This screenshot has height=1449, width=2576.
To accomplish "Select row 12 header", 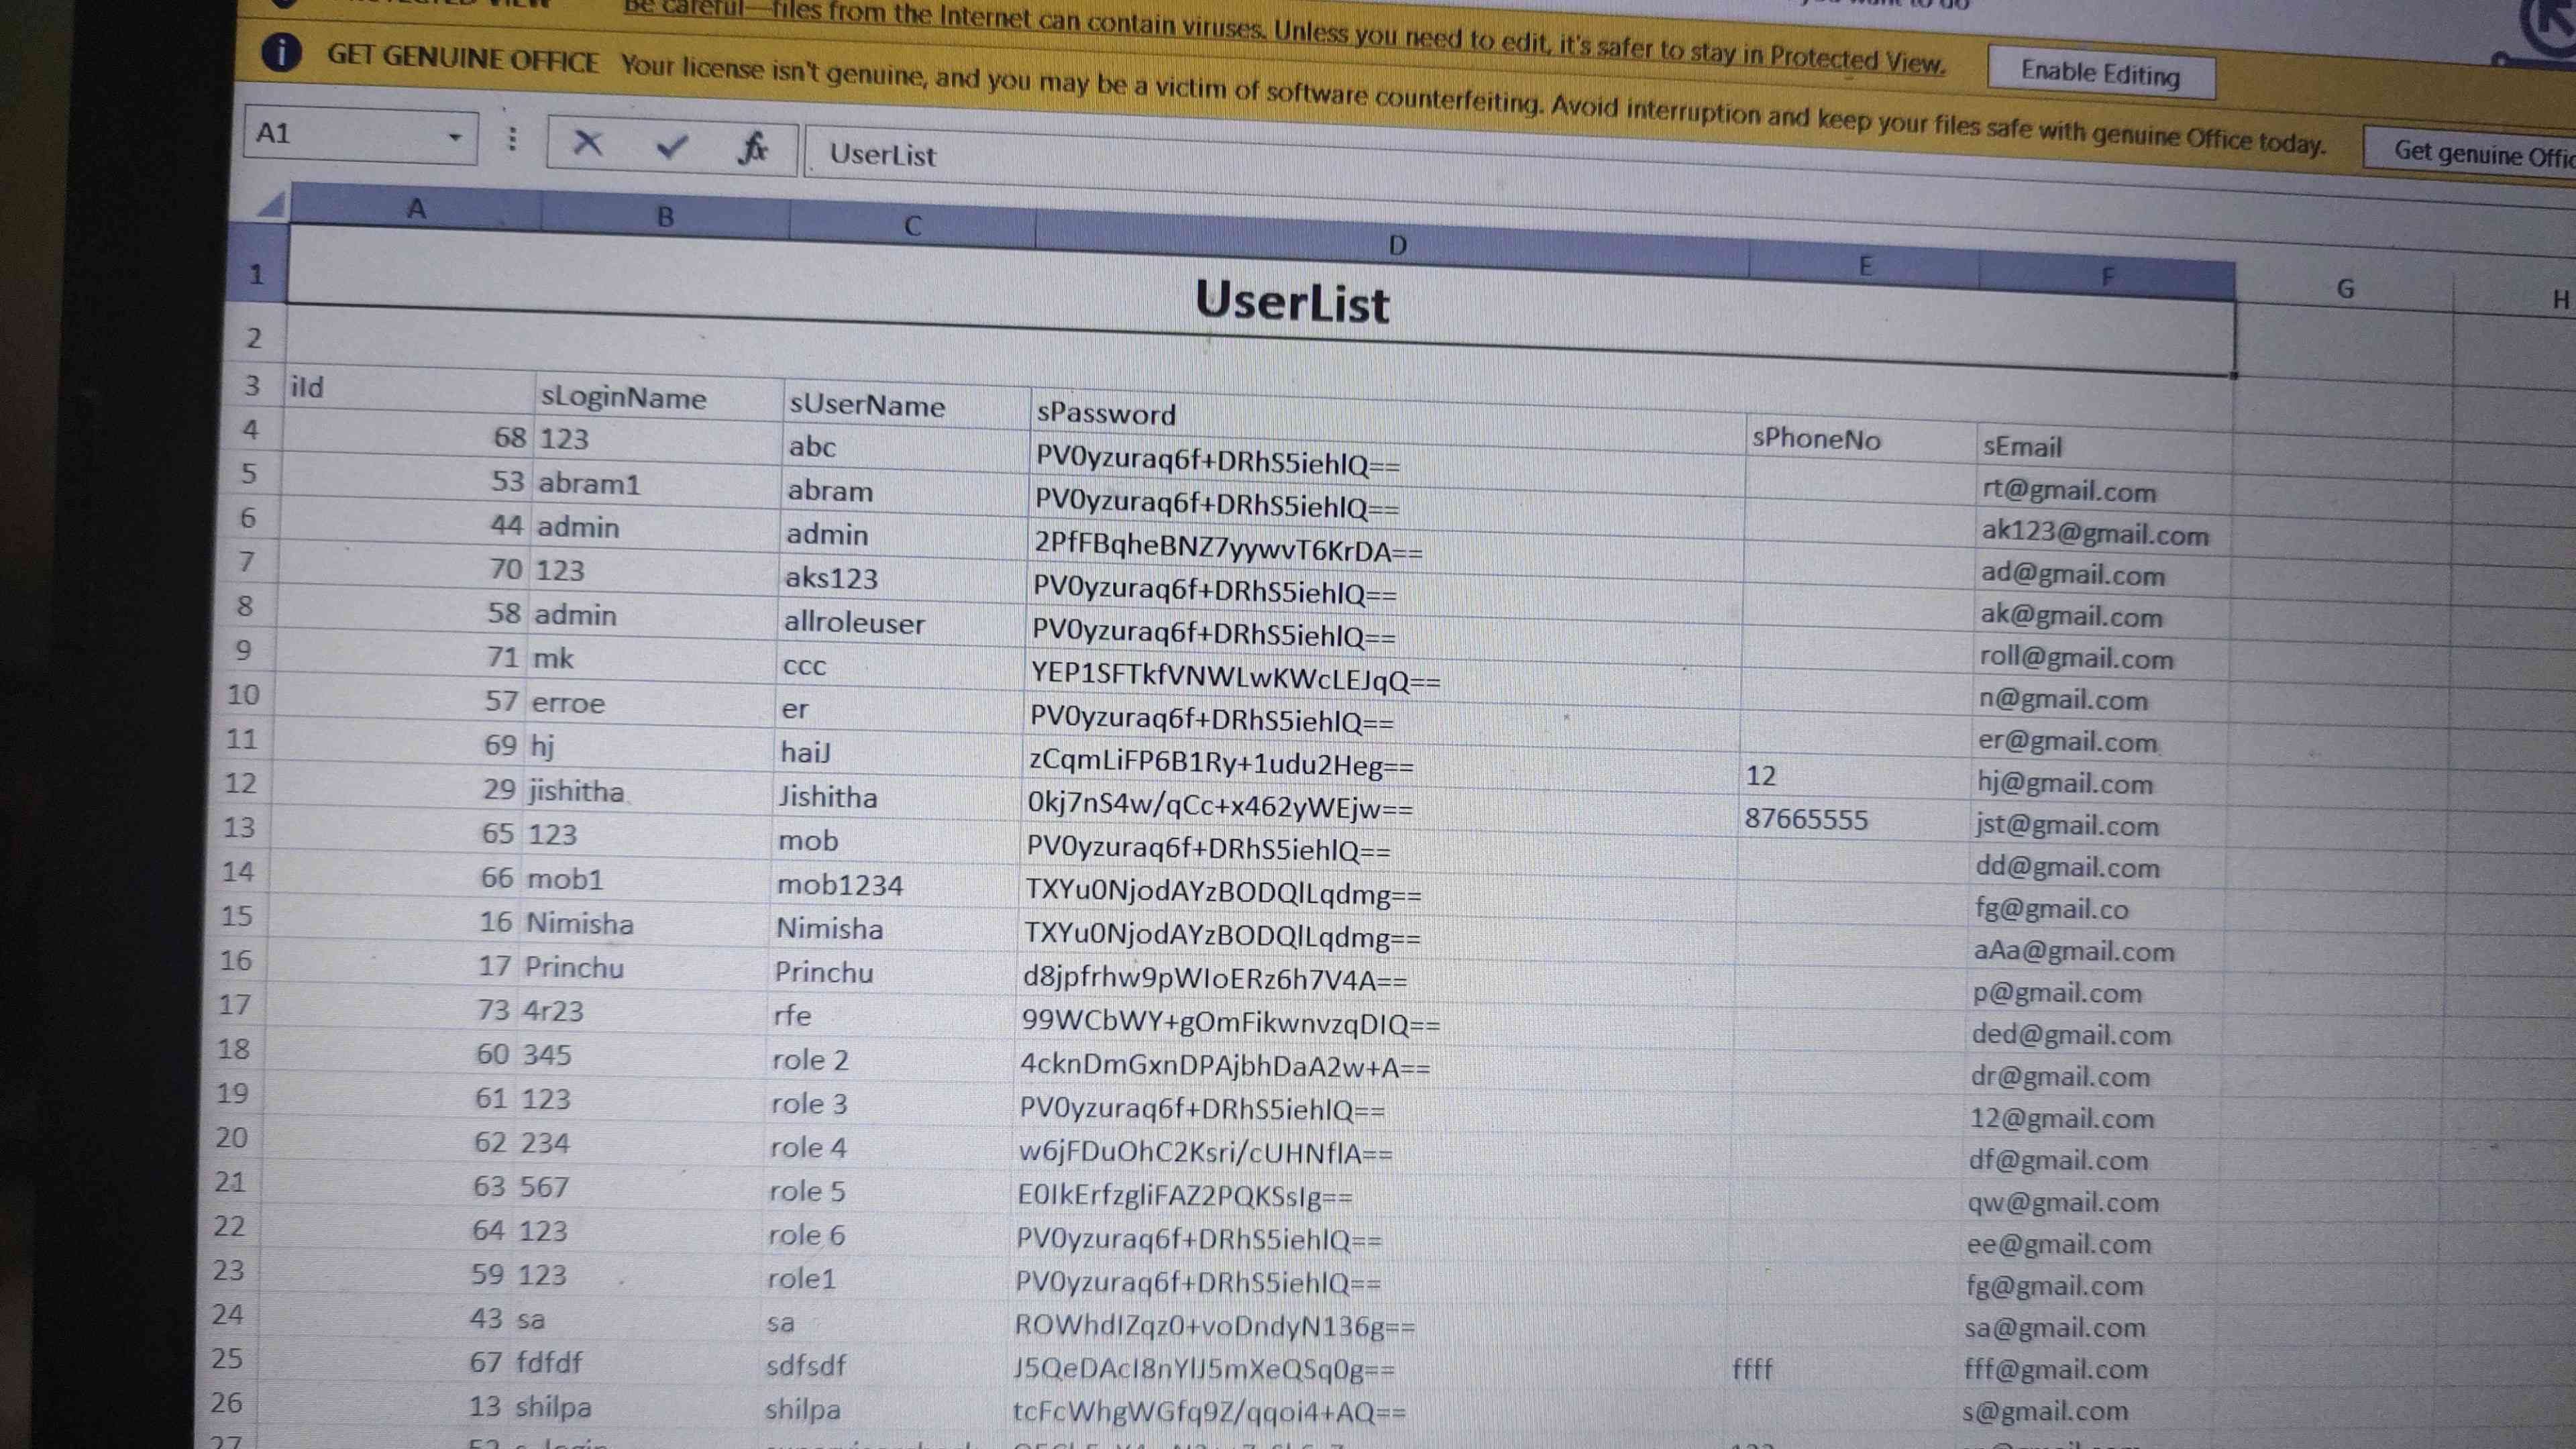I will [x=241, y=782].
